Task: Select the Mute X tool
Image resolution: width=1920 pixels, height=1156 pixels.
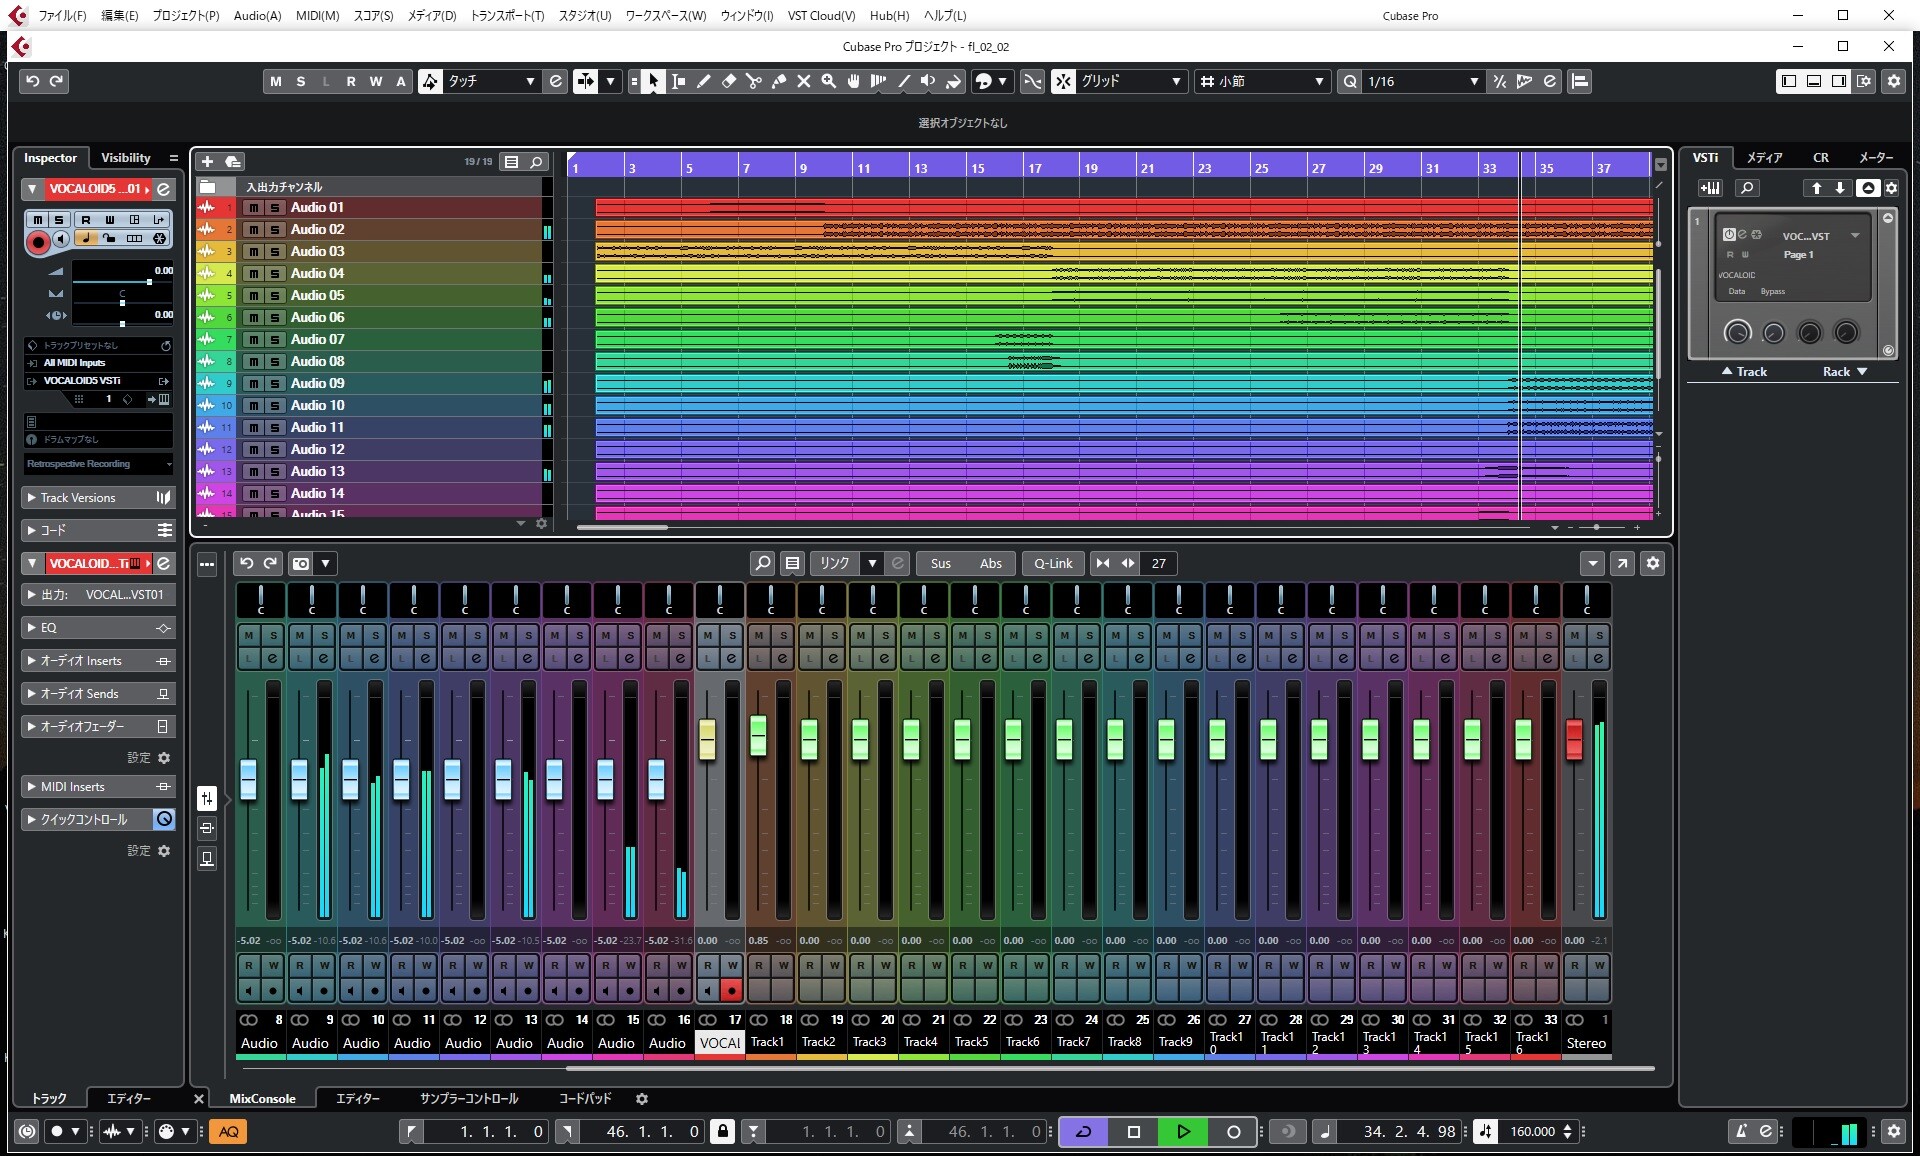Action: coord(804,82)
